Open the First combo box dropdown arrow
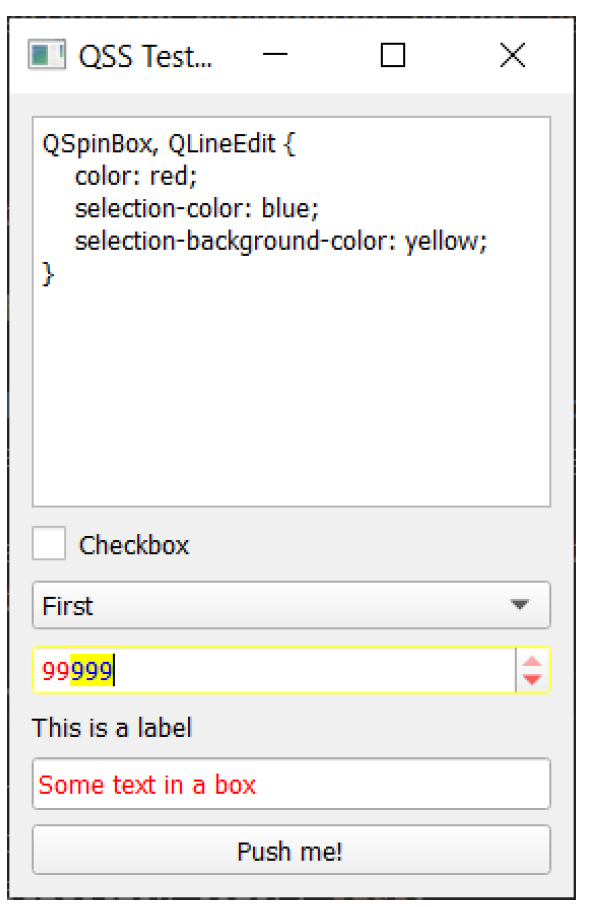The image size is (591, 907). 519,604
